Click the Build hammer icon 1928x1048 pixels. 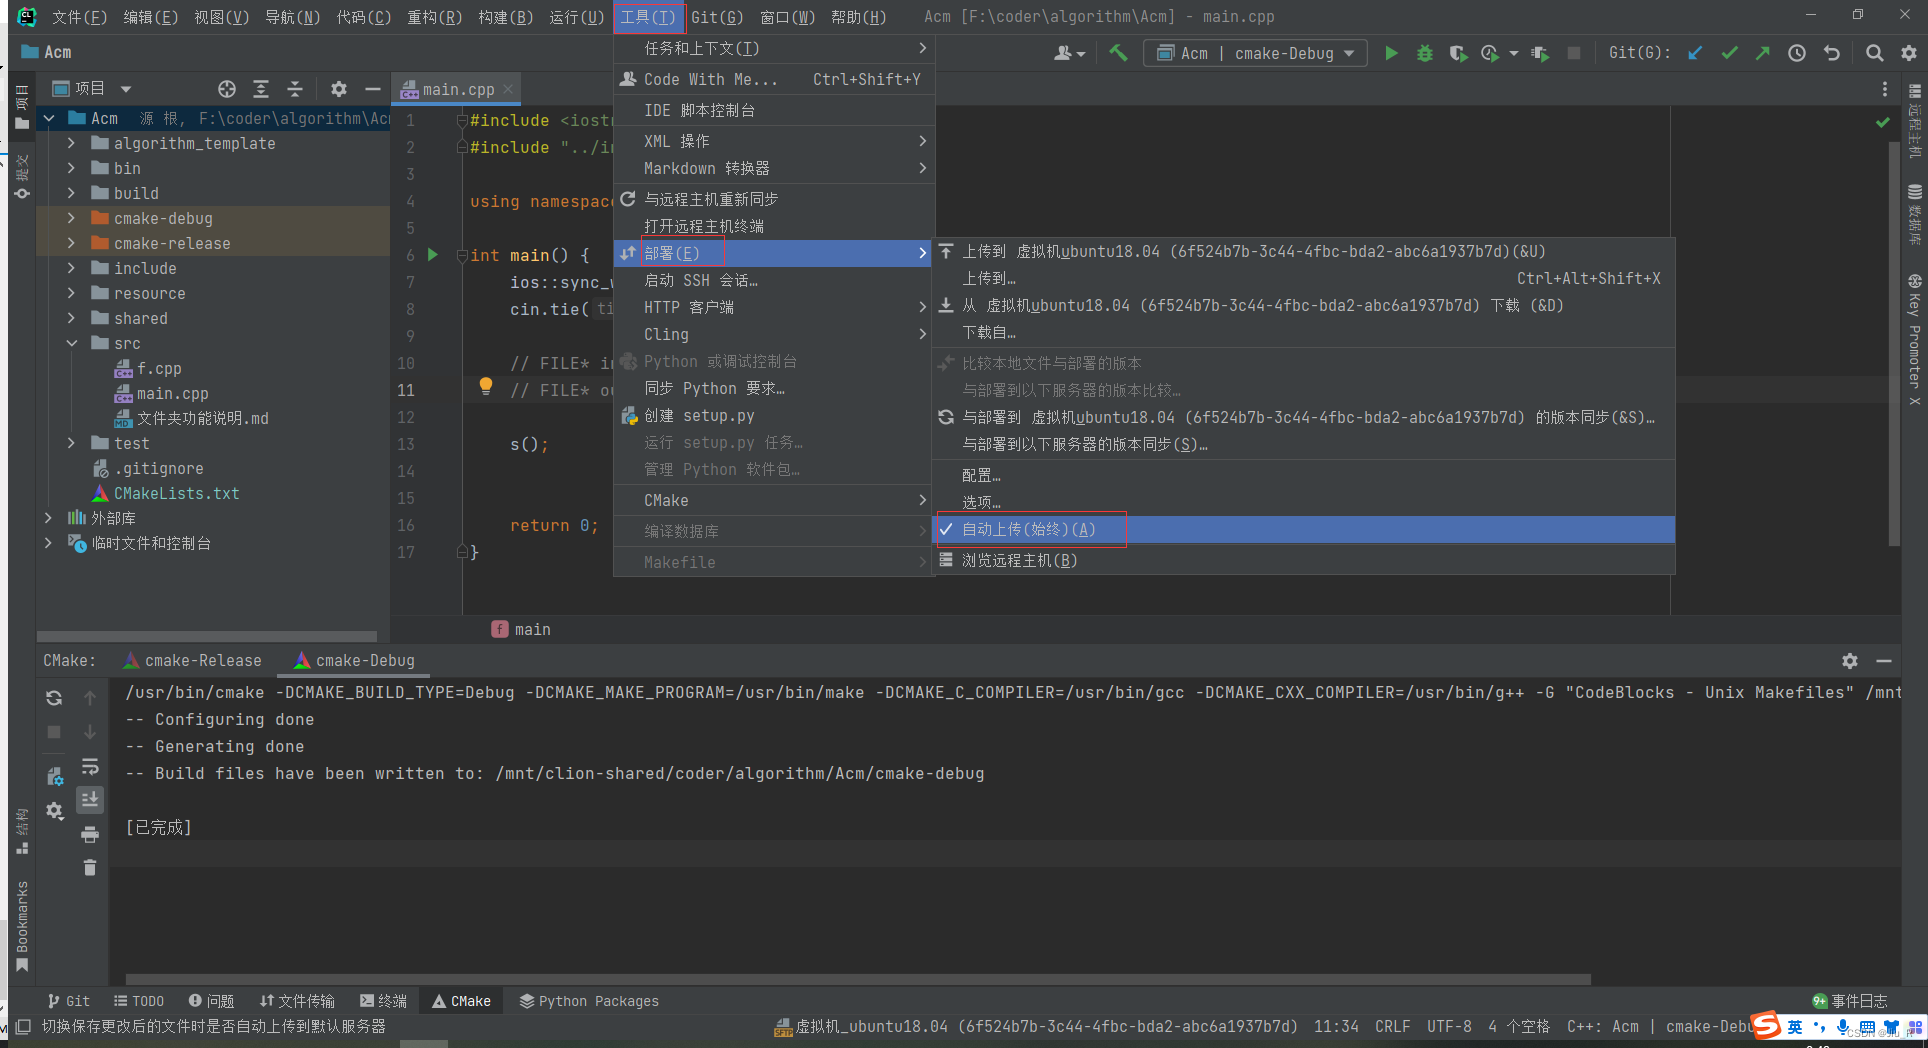click(x=1118, y=53)
